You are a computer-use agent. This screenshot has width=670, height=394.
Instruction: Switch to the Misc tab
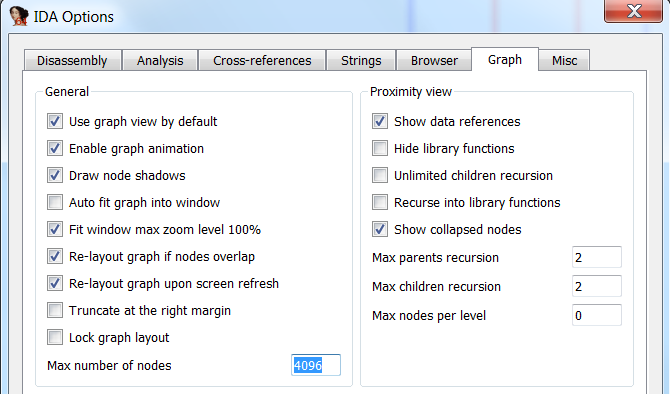(x=564, y=61)
